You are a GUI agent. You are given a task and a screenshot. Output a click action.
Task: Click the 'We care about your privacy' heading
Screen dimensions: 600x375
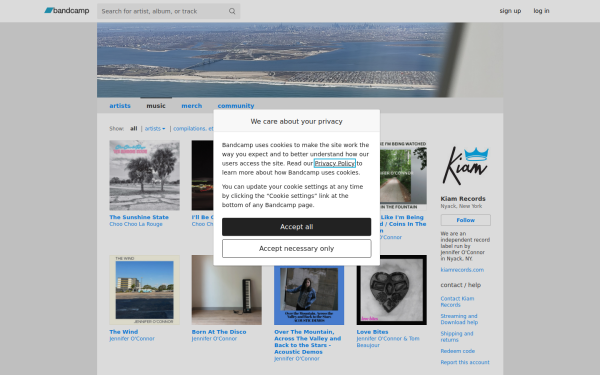pyautogui.click(x=297, y=121)
